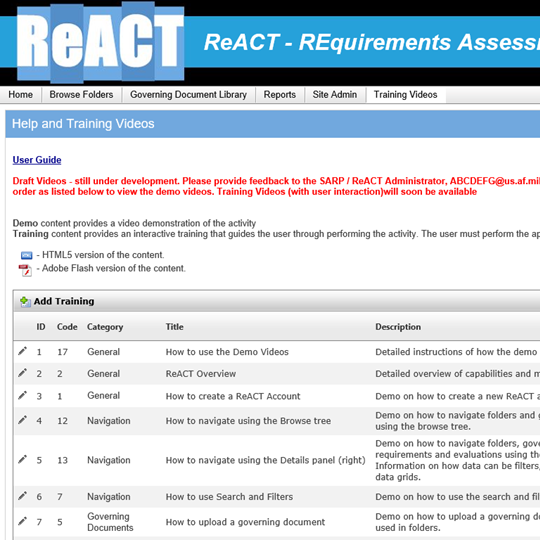Screen dimensions: 540x540
Task: Click title 'How to use Search and Filters'
Action: pyautogui.click(x=229, y=497)
